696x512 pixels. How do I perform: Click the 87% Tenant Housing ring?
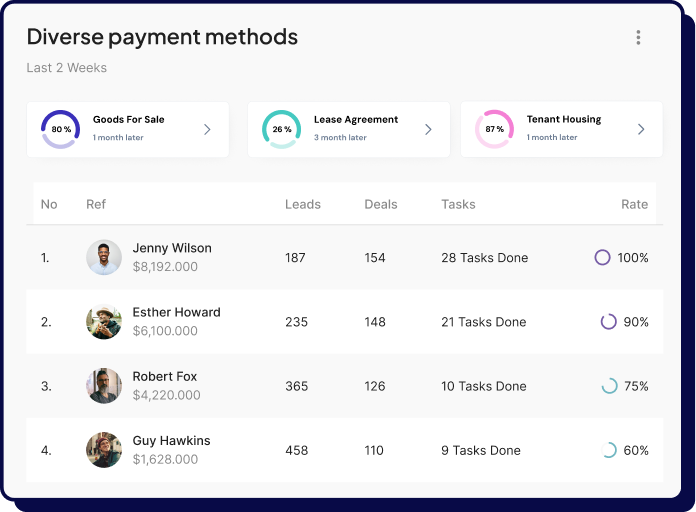(494, 129)
